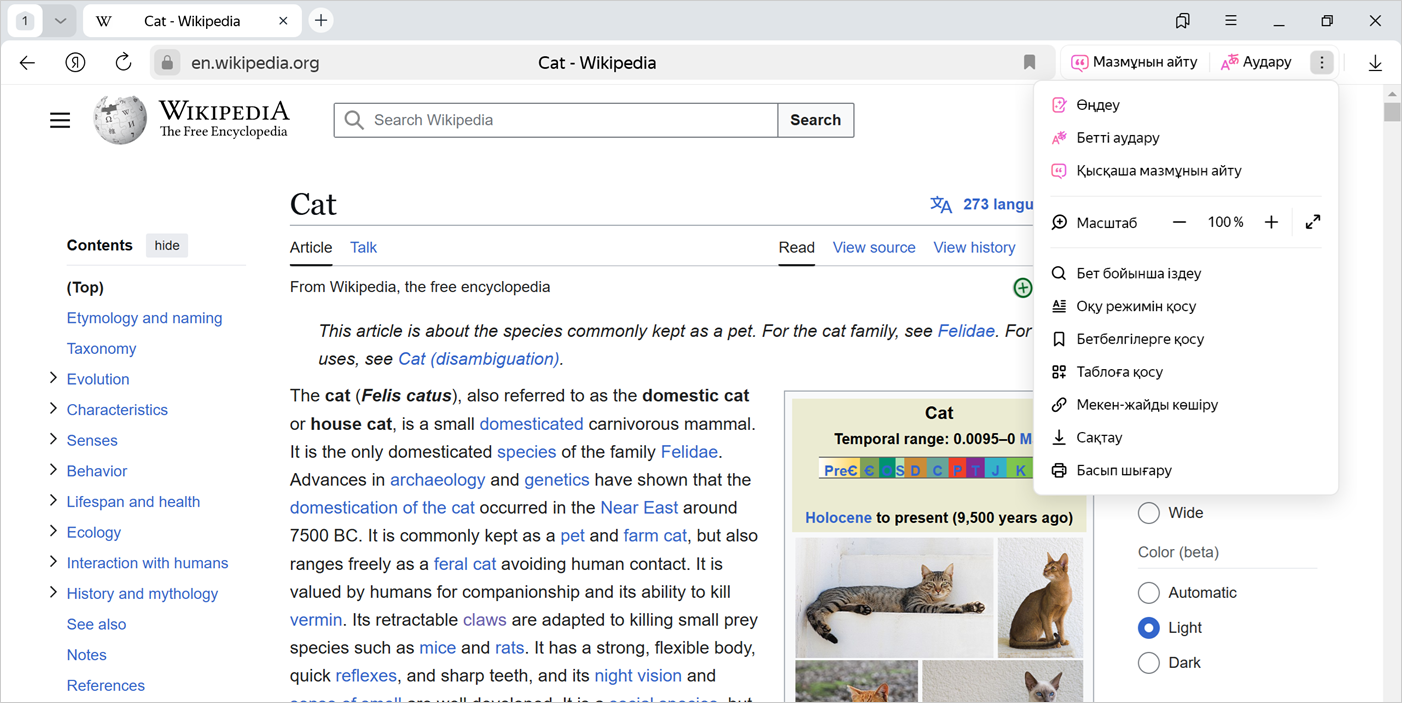Select the Automatic color option
This screenshot has height=703, width=1402.
pyautogui.click(x=1148, y=593)
